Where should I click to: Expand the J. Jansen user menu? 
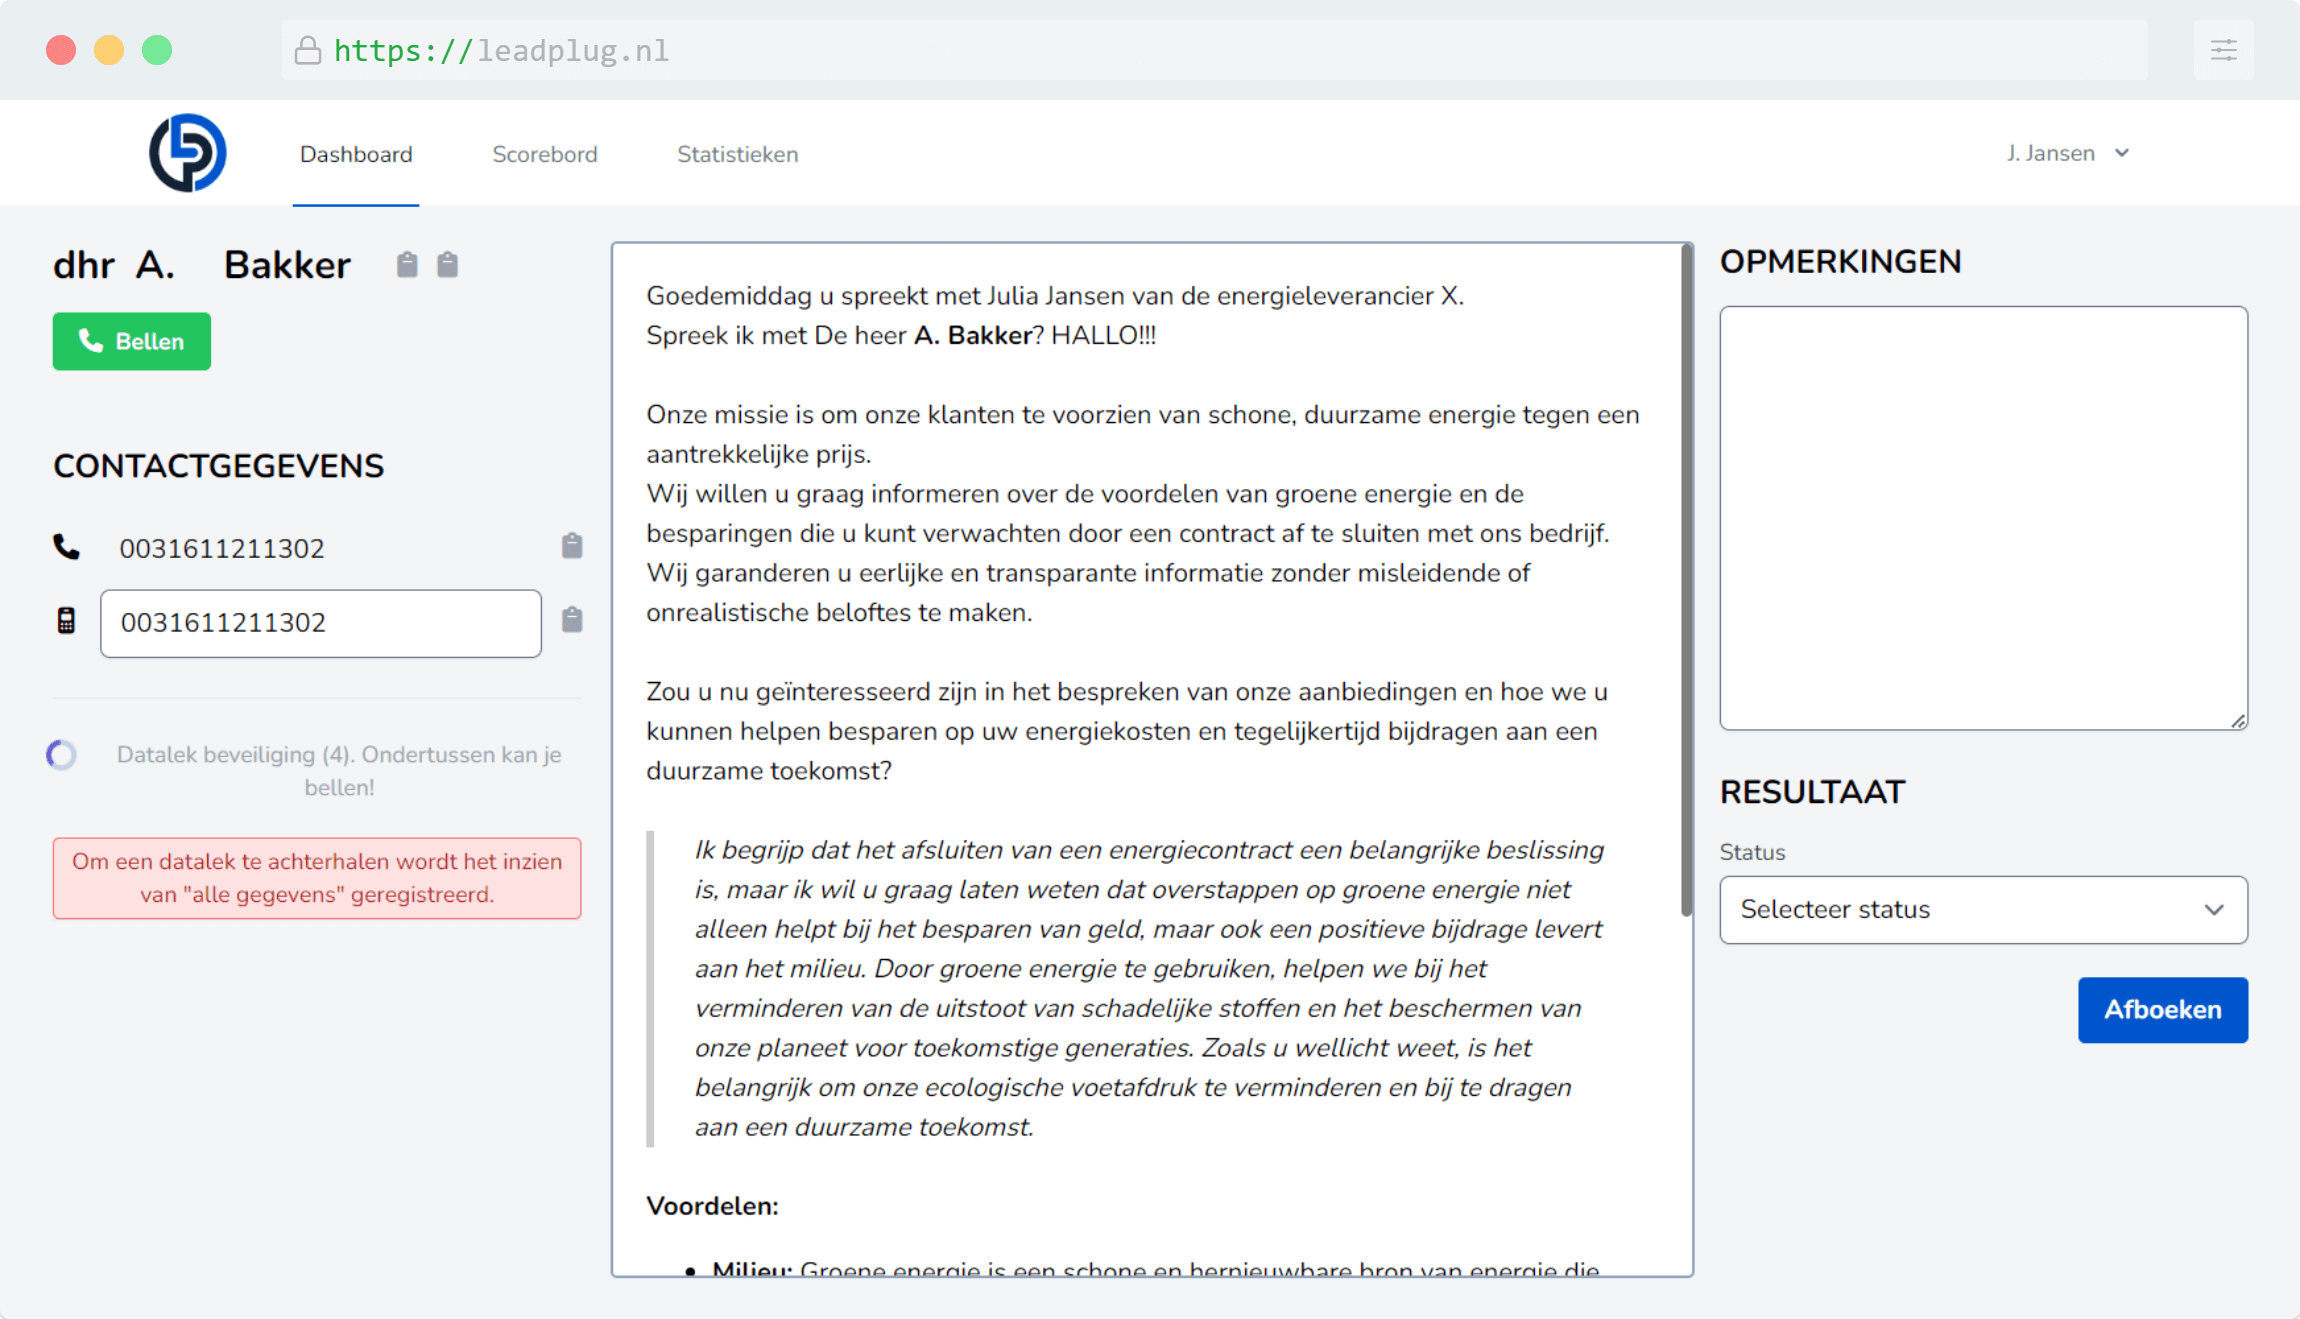(x=2067, y=153)
